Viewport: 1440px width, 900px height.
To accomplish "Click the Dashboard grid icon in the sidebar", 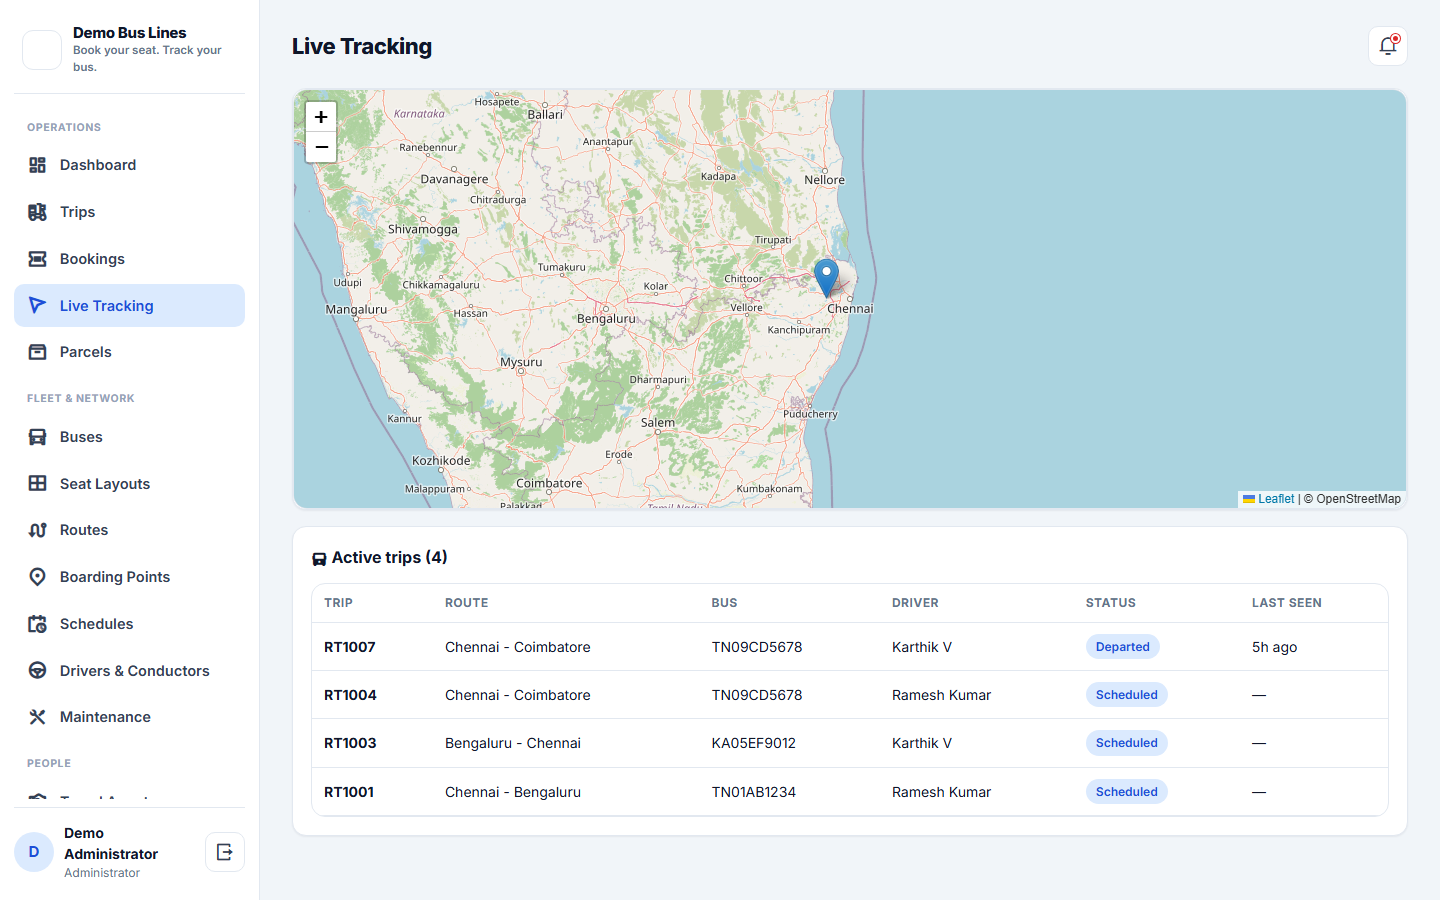I will (38, 165).
